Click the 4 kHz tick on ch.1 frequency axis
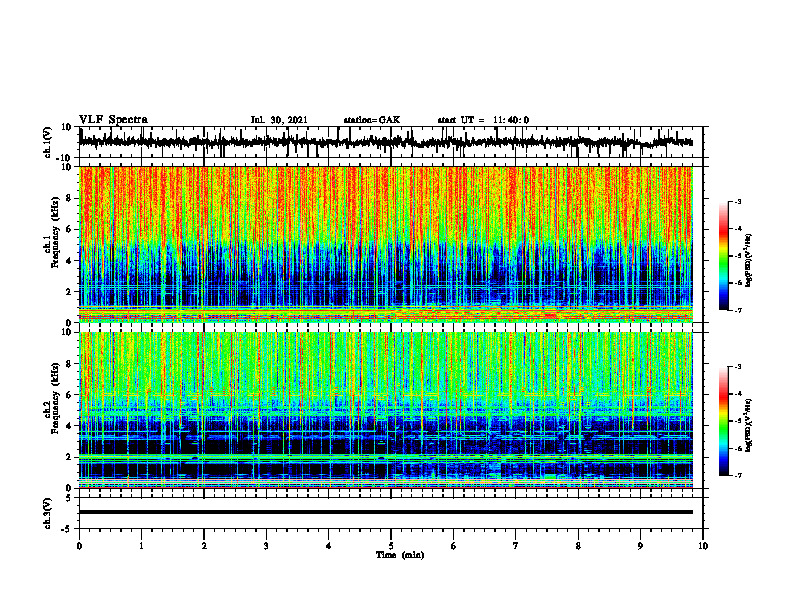The image size is (792, 612). click(69, 261)
